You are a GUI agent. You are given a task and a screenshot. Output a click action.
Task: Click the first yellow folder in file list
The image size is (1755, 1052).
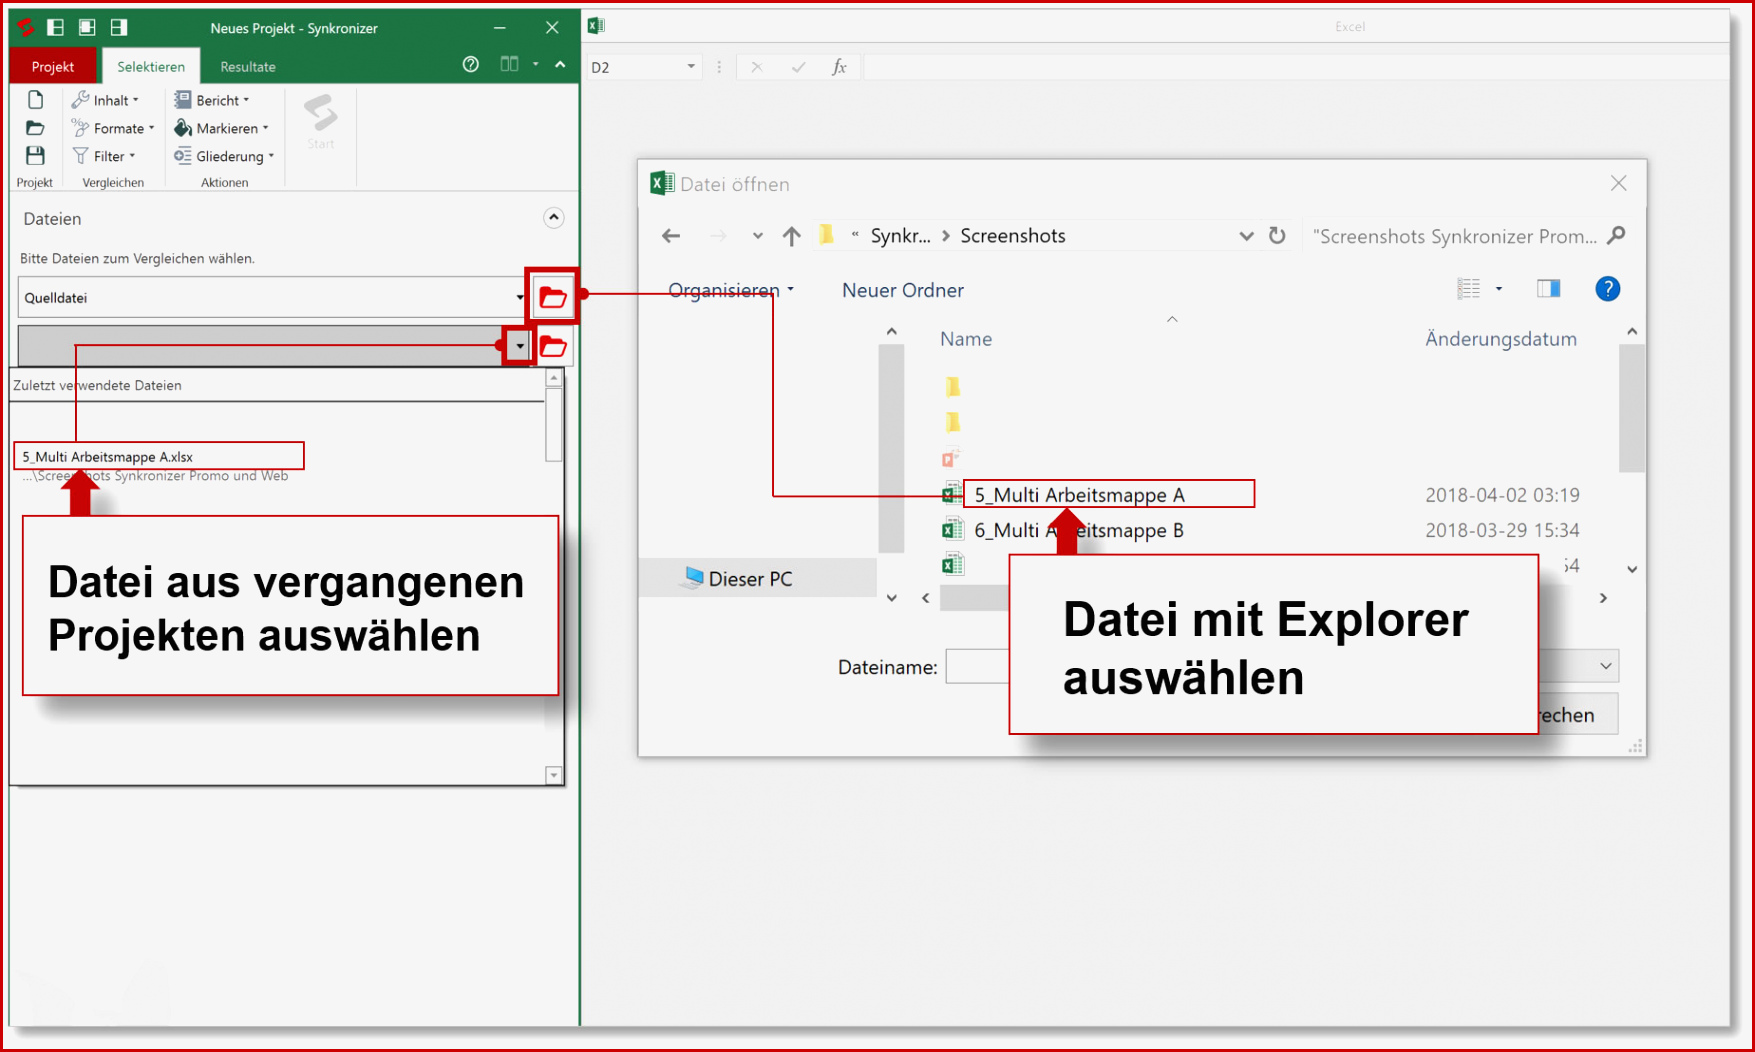pyautogui.click(x=952, y=386)
